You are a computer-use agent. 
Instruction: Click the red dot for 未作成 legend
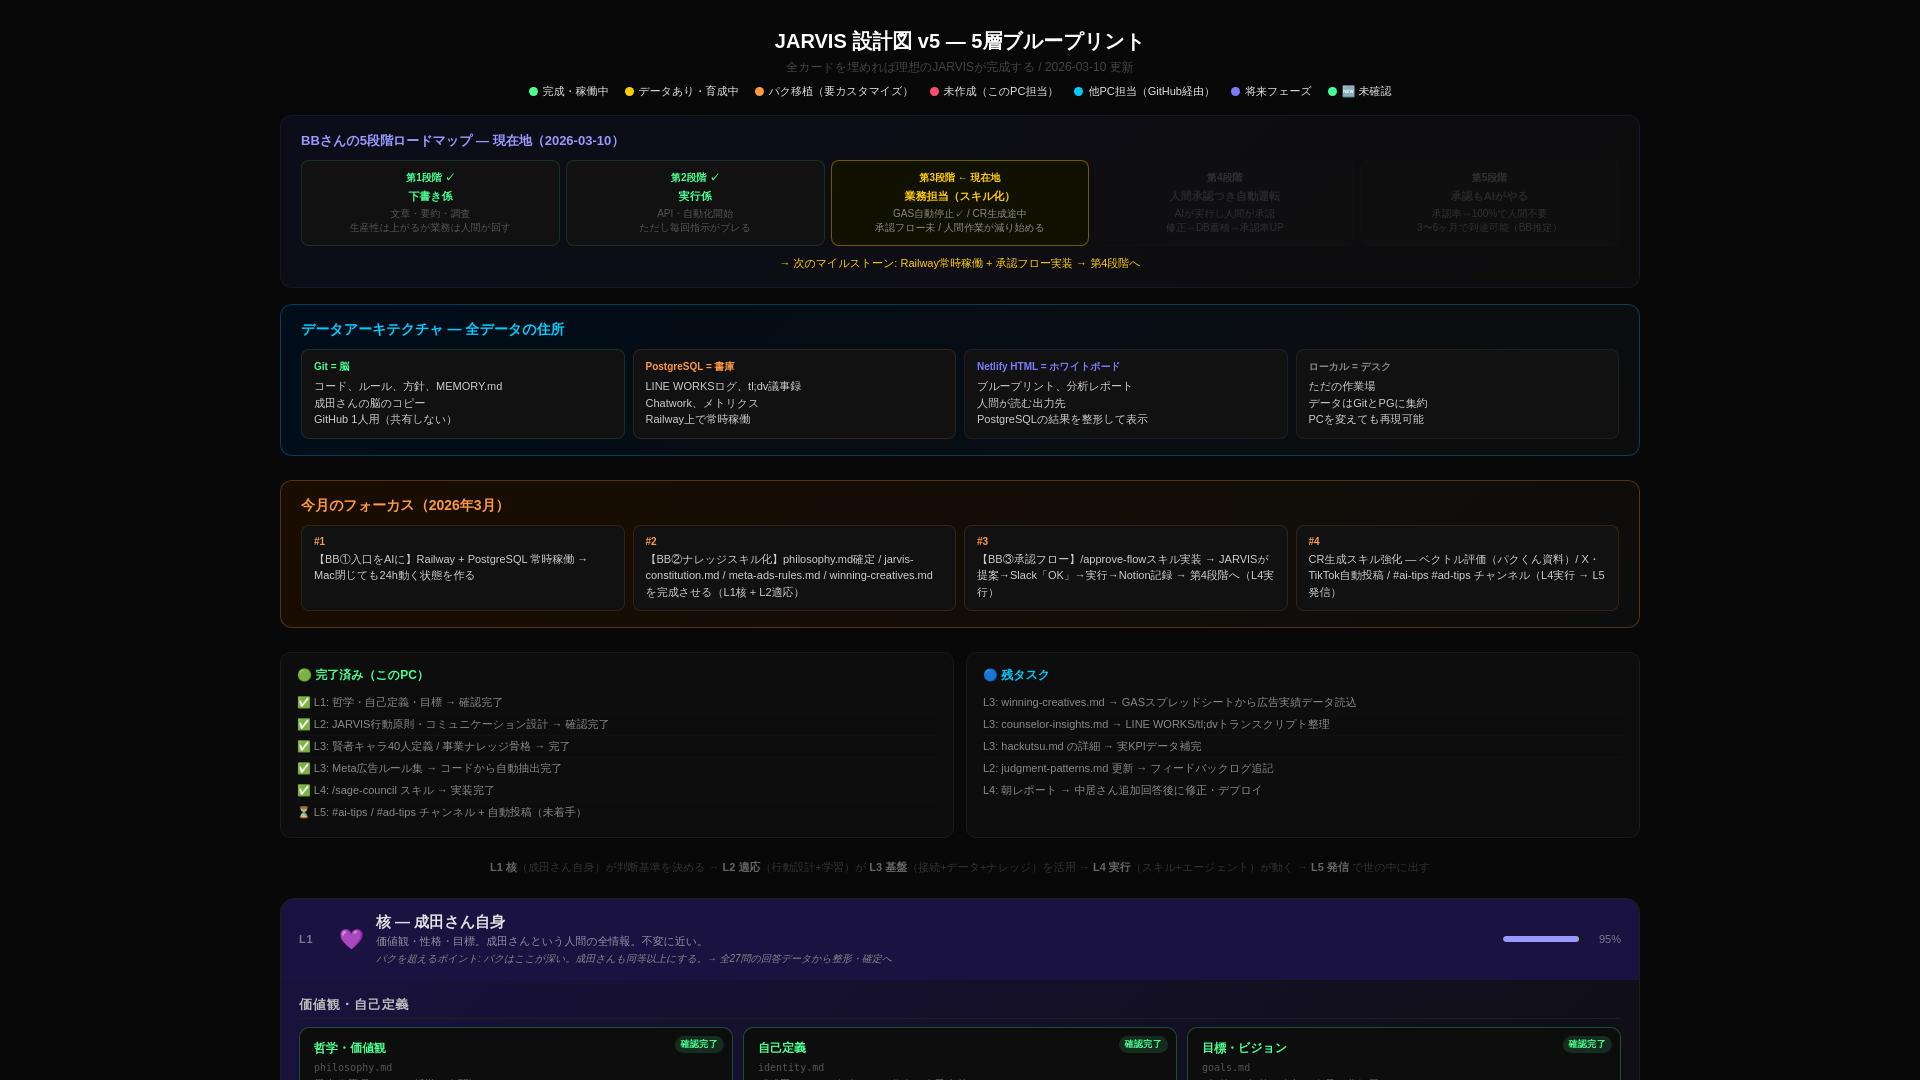tap(935, 92)
